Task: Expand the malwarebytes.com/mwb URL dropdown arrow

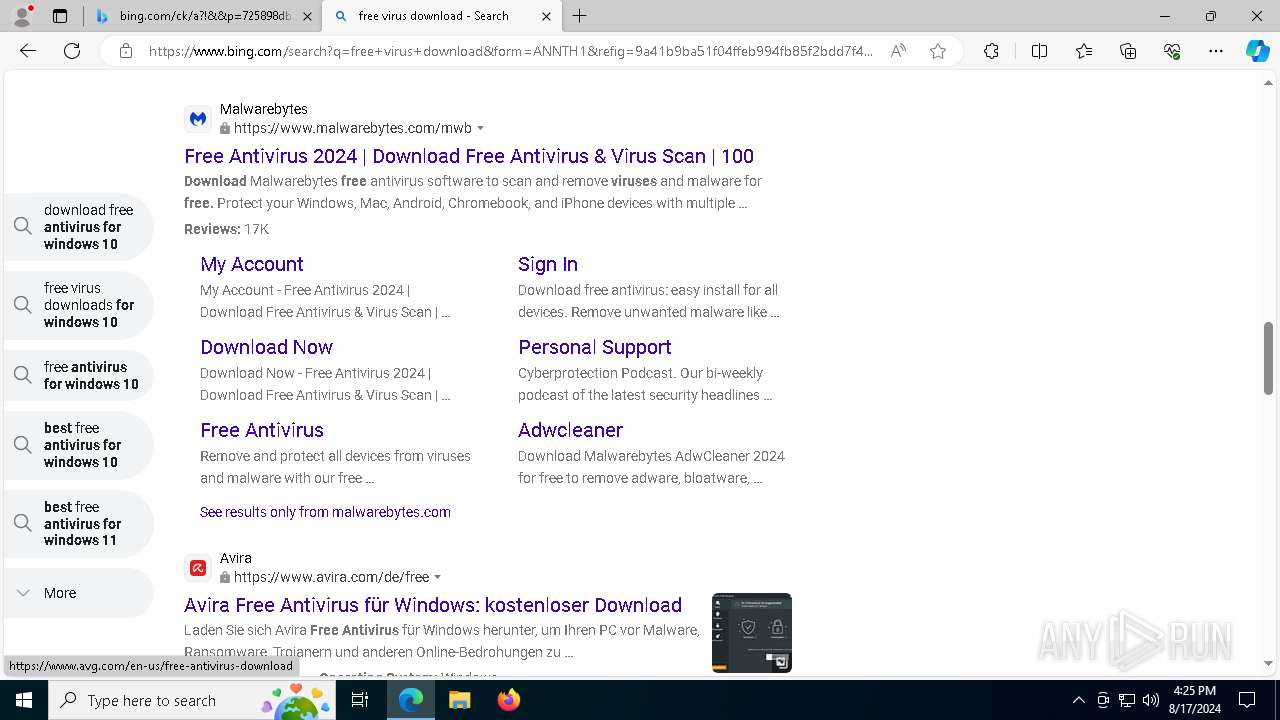Action: coord(481,128)
